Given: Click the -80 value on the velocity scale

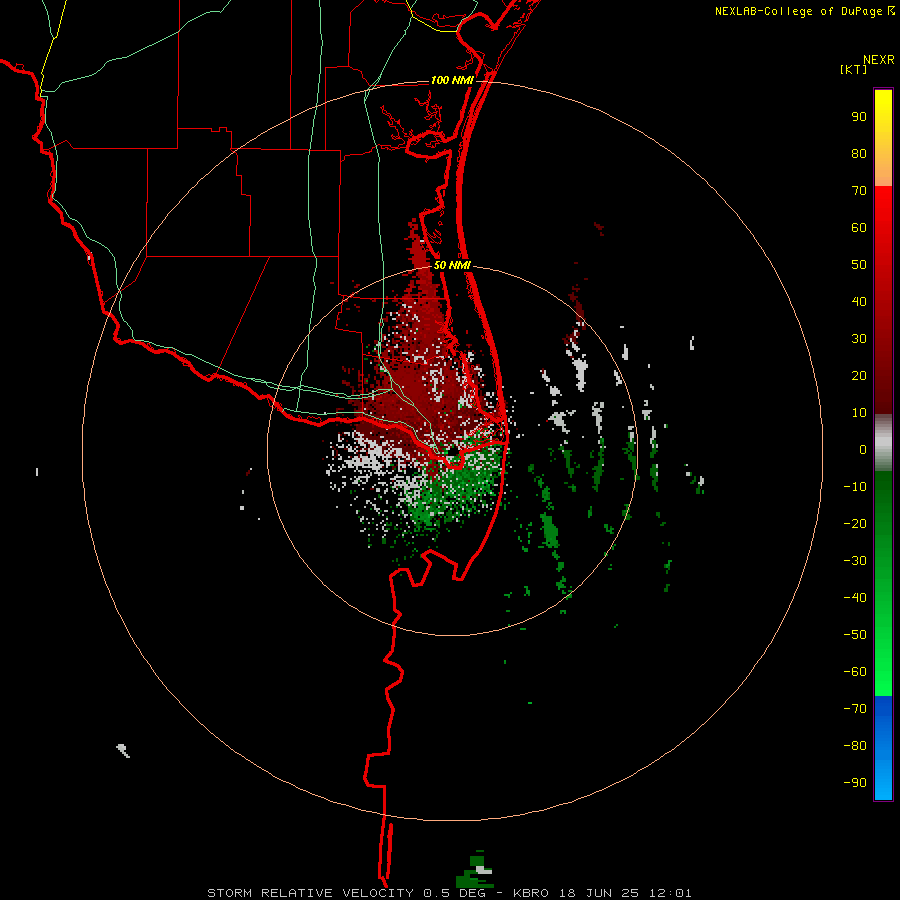Looking at the screenshot, I should (855, 746).
